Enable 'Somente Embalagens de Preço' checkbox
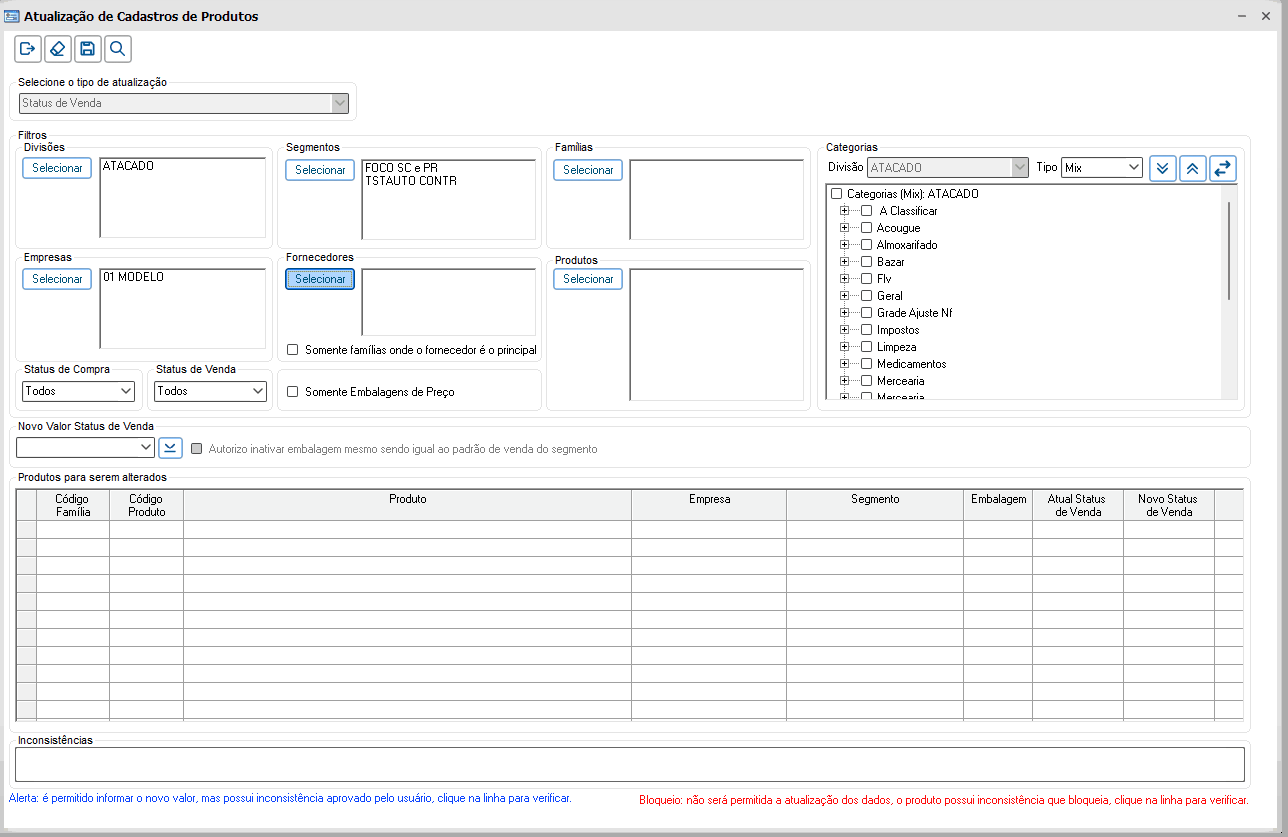This screenshot has height=837, width=1288. [293, 392]
